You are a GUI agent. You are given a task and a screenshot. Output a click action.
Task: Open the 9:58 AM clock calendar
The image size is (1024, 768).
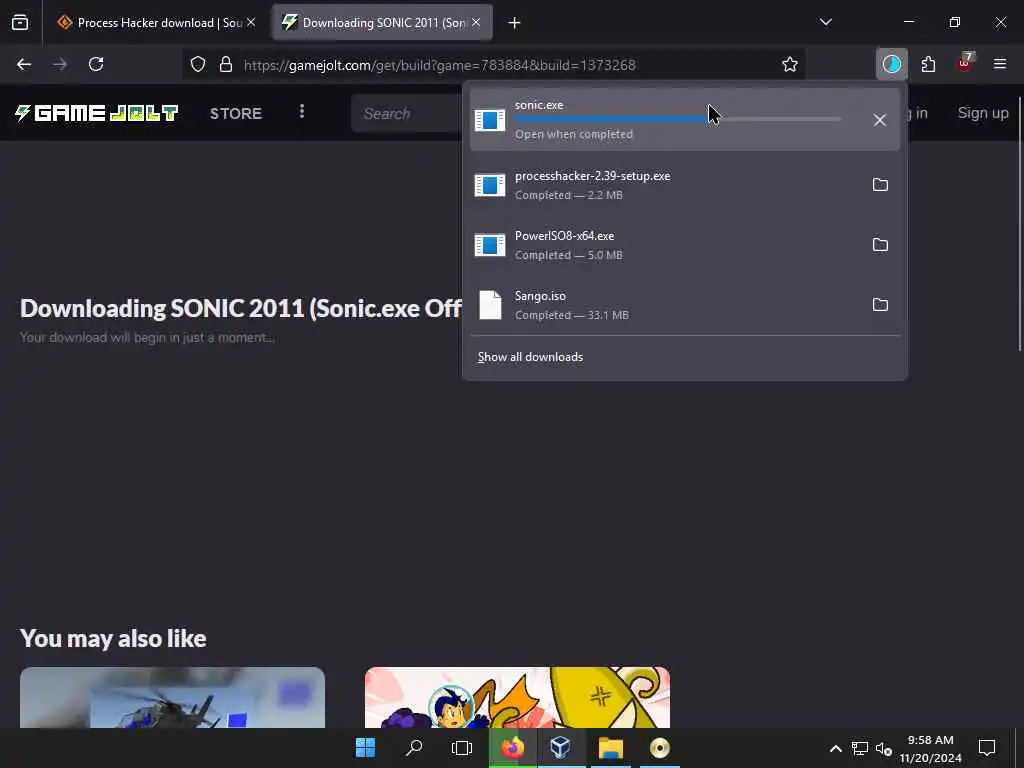930,748
